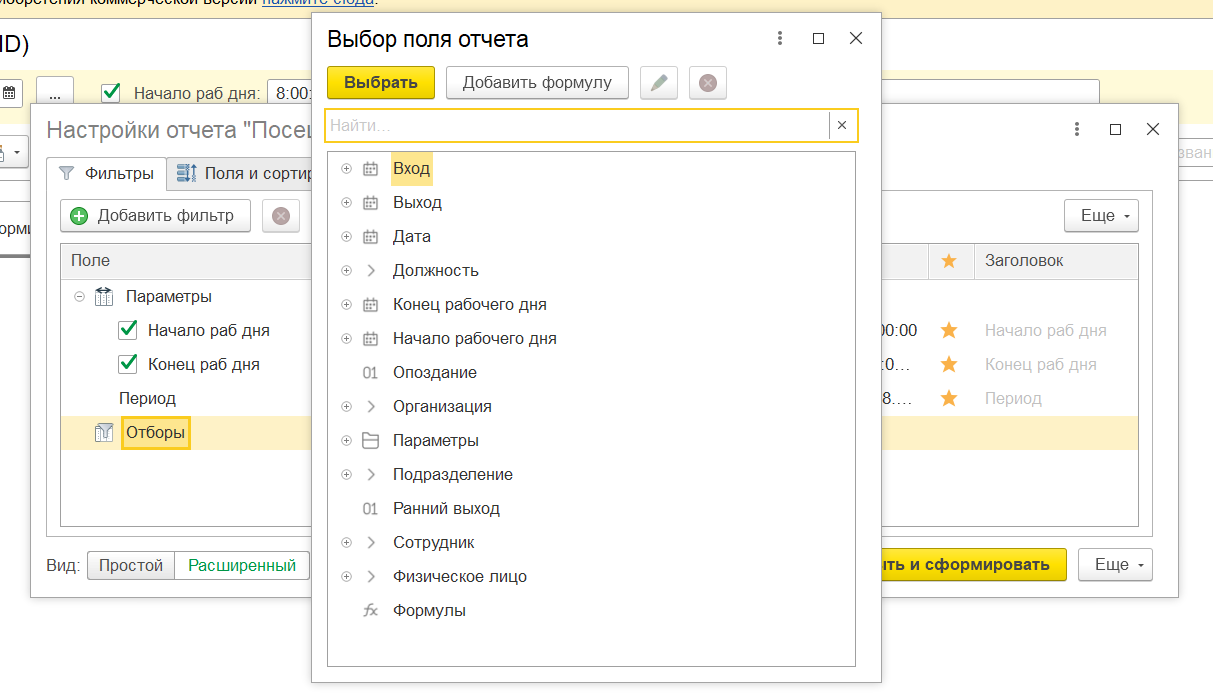Click the Добавить формулу button
Screen dimensions: 1213x697
[x=537, y=83]
